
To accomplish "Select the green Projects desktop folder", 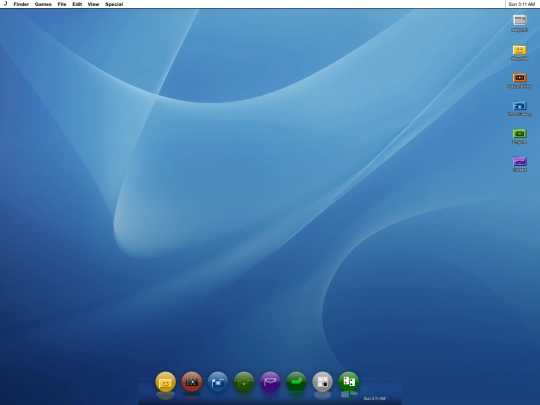I will [520, 134].
